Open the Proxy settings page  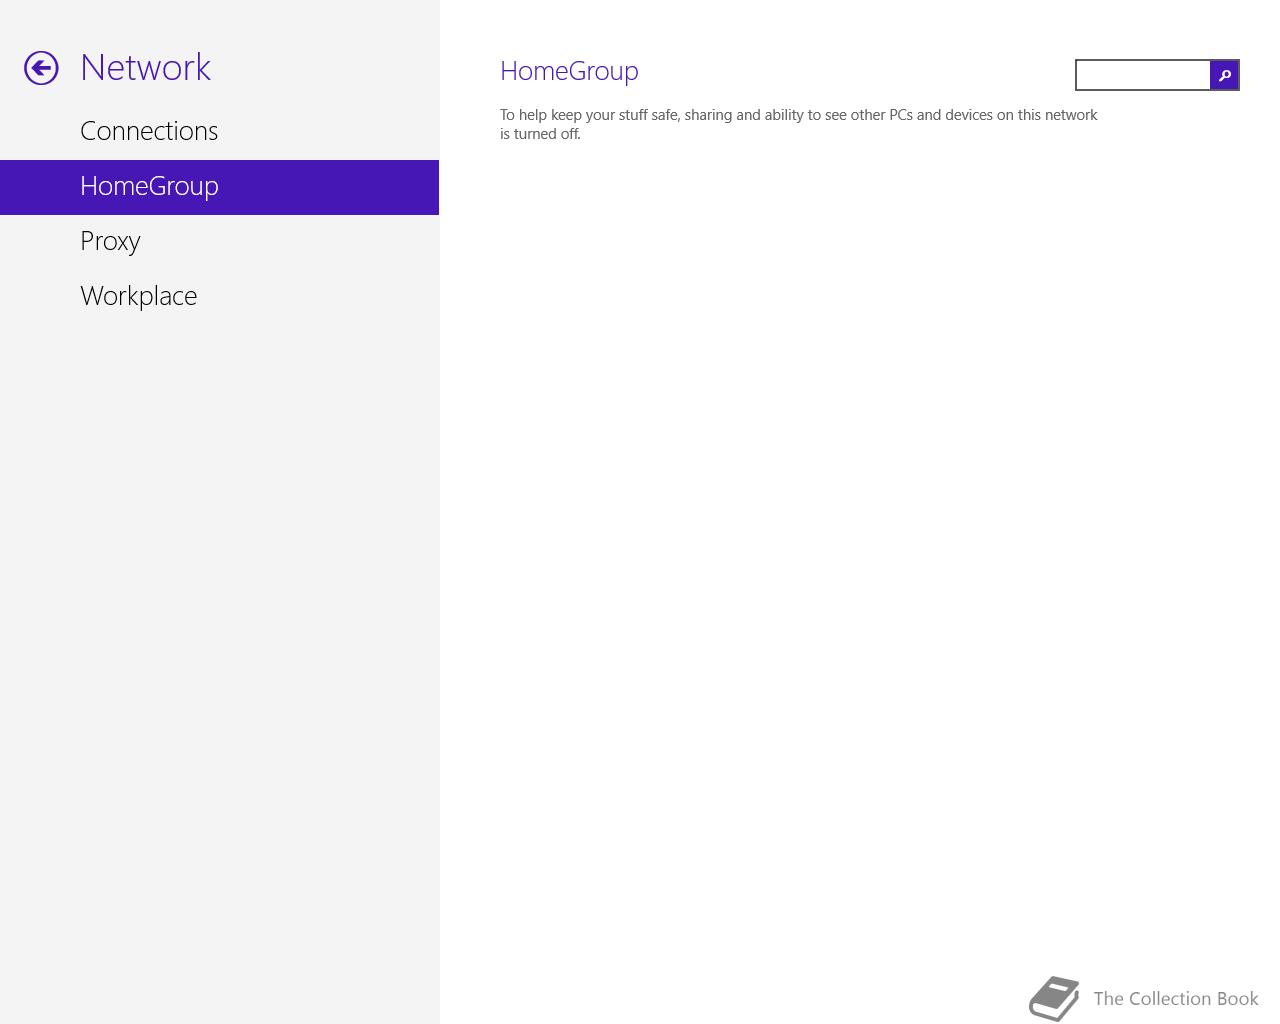point(219,242)
